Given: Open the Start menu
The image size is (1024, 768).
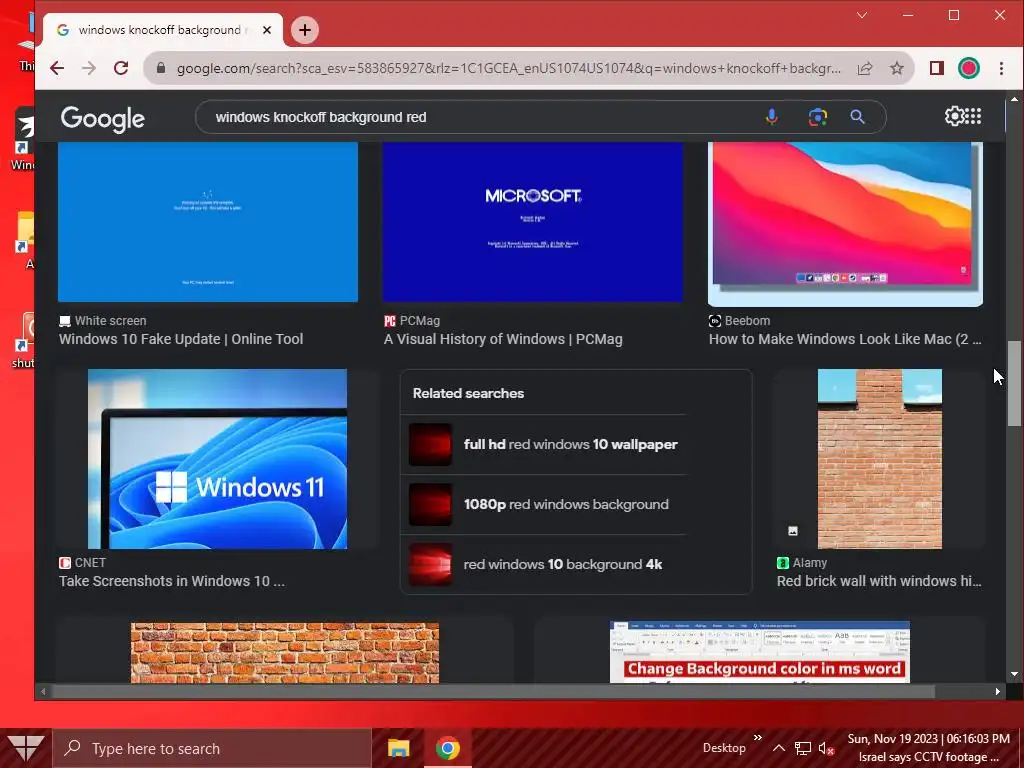Looking at the screenshot, I should click(x=25, y=748).
